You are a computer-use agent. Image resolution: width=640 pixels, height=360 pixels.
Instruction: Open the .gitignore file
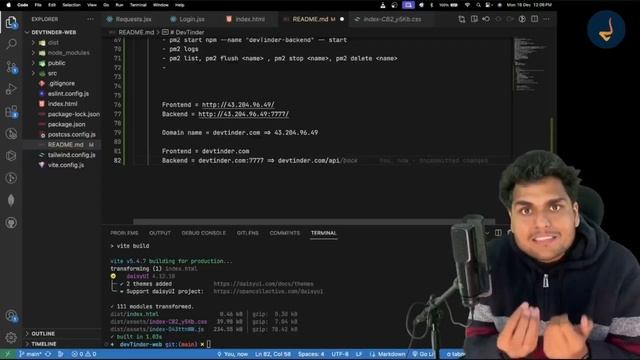(x=61, y=83)
